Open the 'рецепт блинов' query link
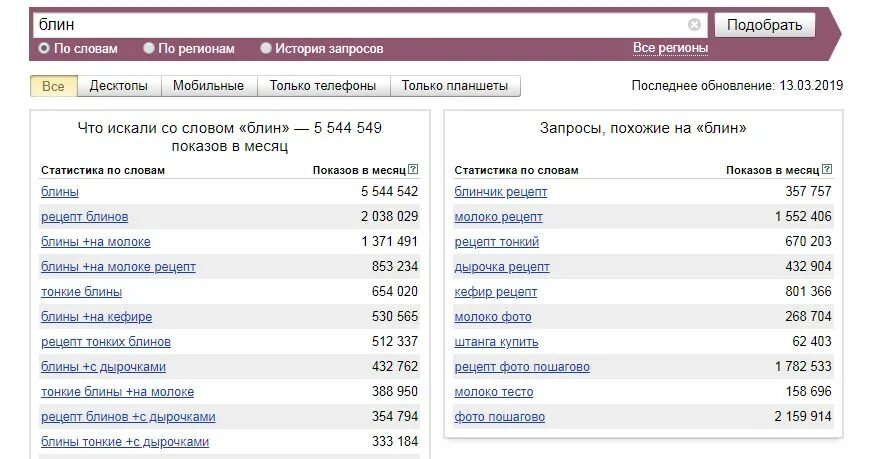 [84, 217]
